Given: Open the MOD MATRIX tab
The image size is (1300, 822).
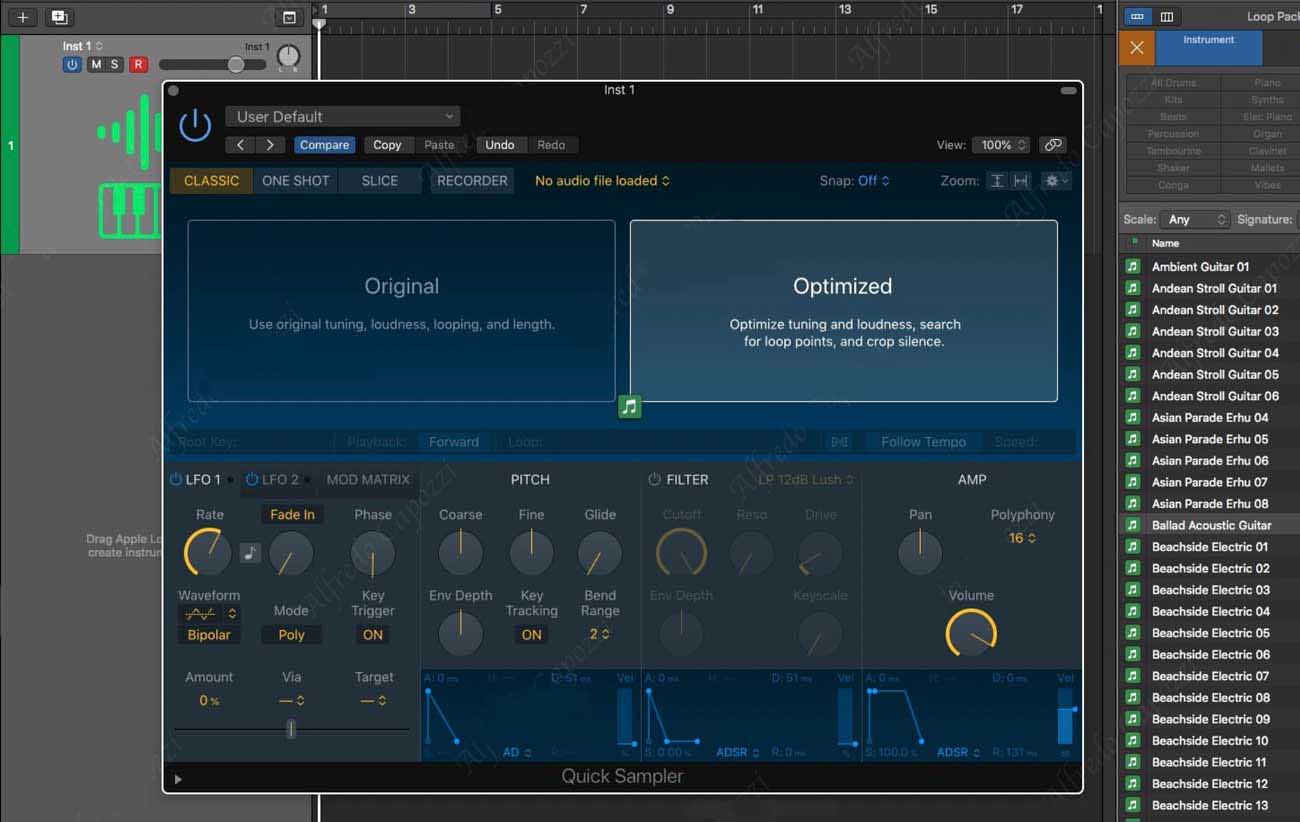Looking at the screenshot, I should click(368, 480).
